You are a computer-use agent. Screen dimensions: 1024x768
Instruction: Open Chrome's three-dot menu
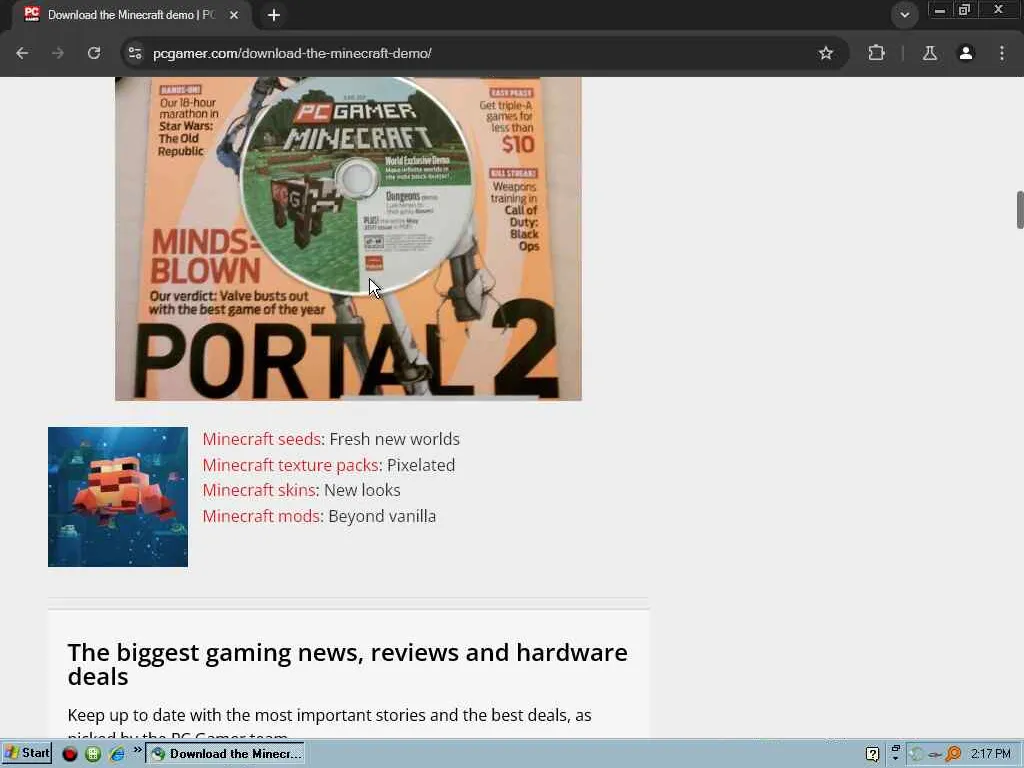(1002, 53)
